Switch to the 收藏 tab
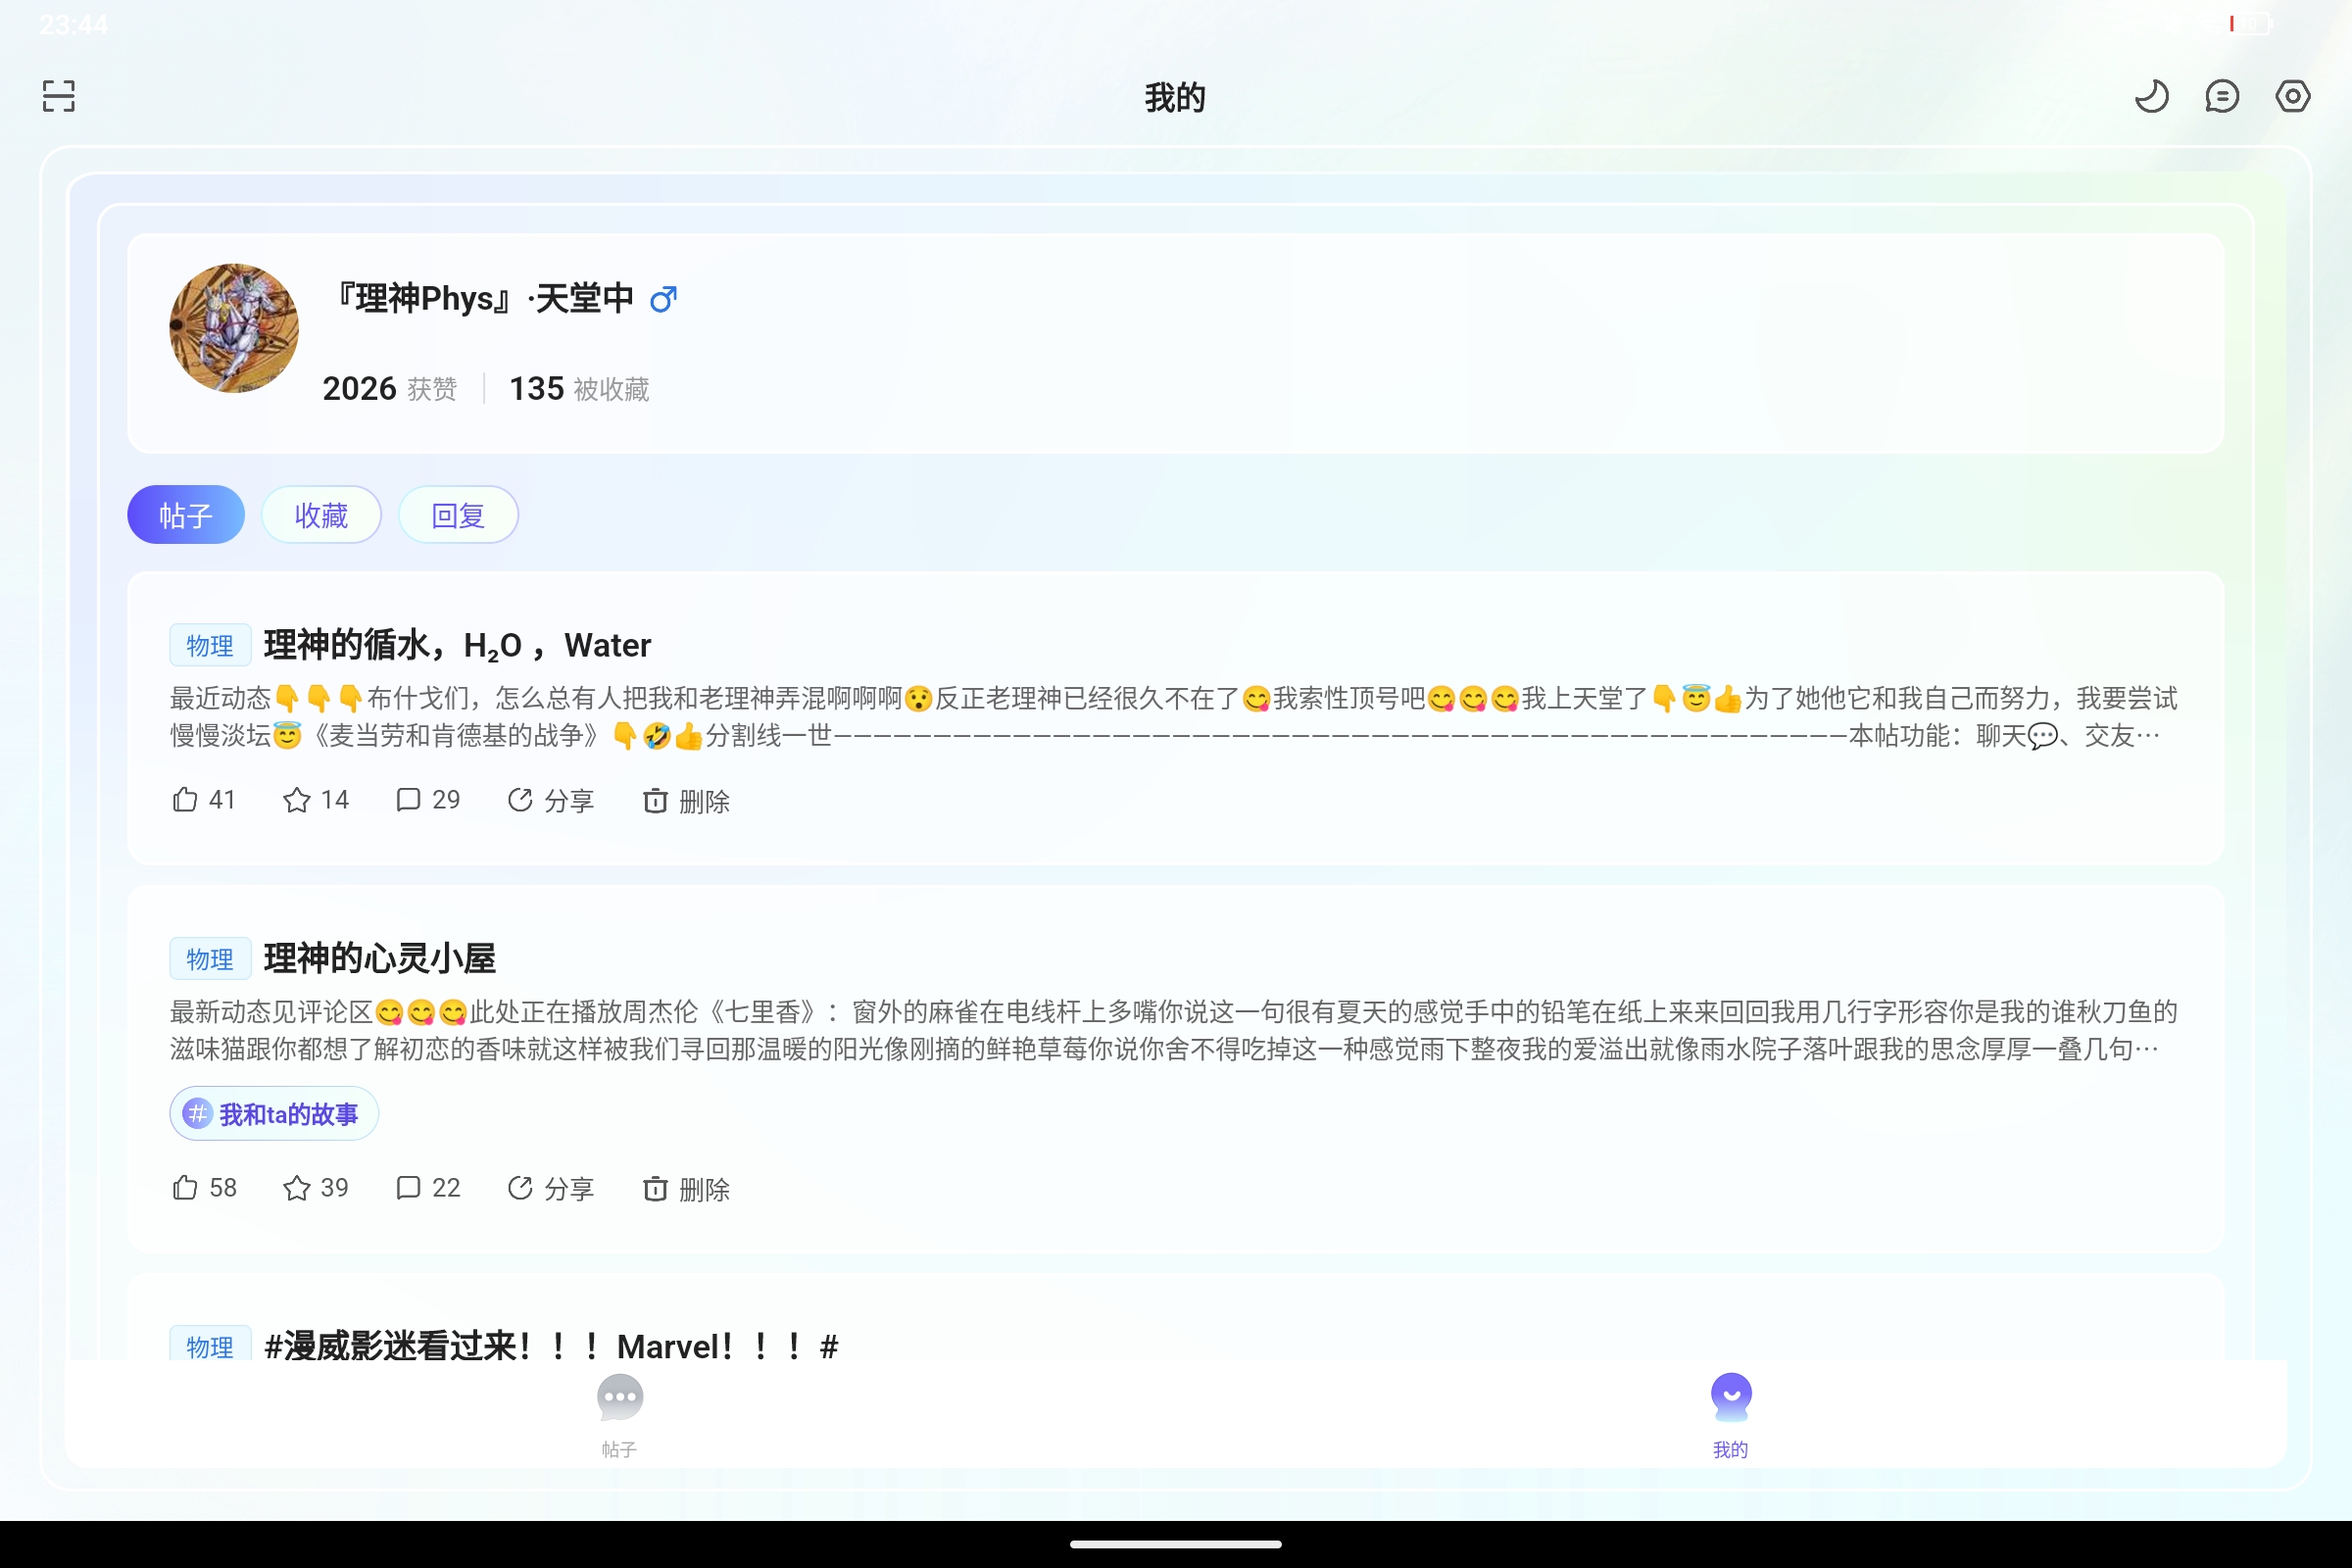Viewport: 2352px width, 1568px height. click(x=321, y=514)
